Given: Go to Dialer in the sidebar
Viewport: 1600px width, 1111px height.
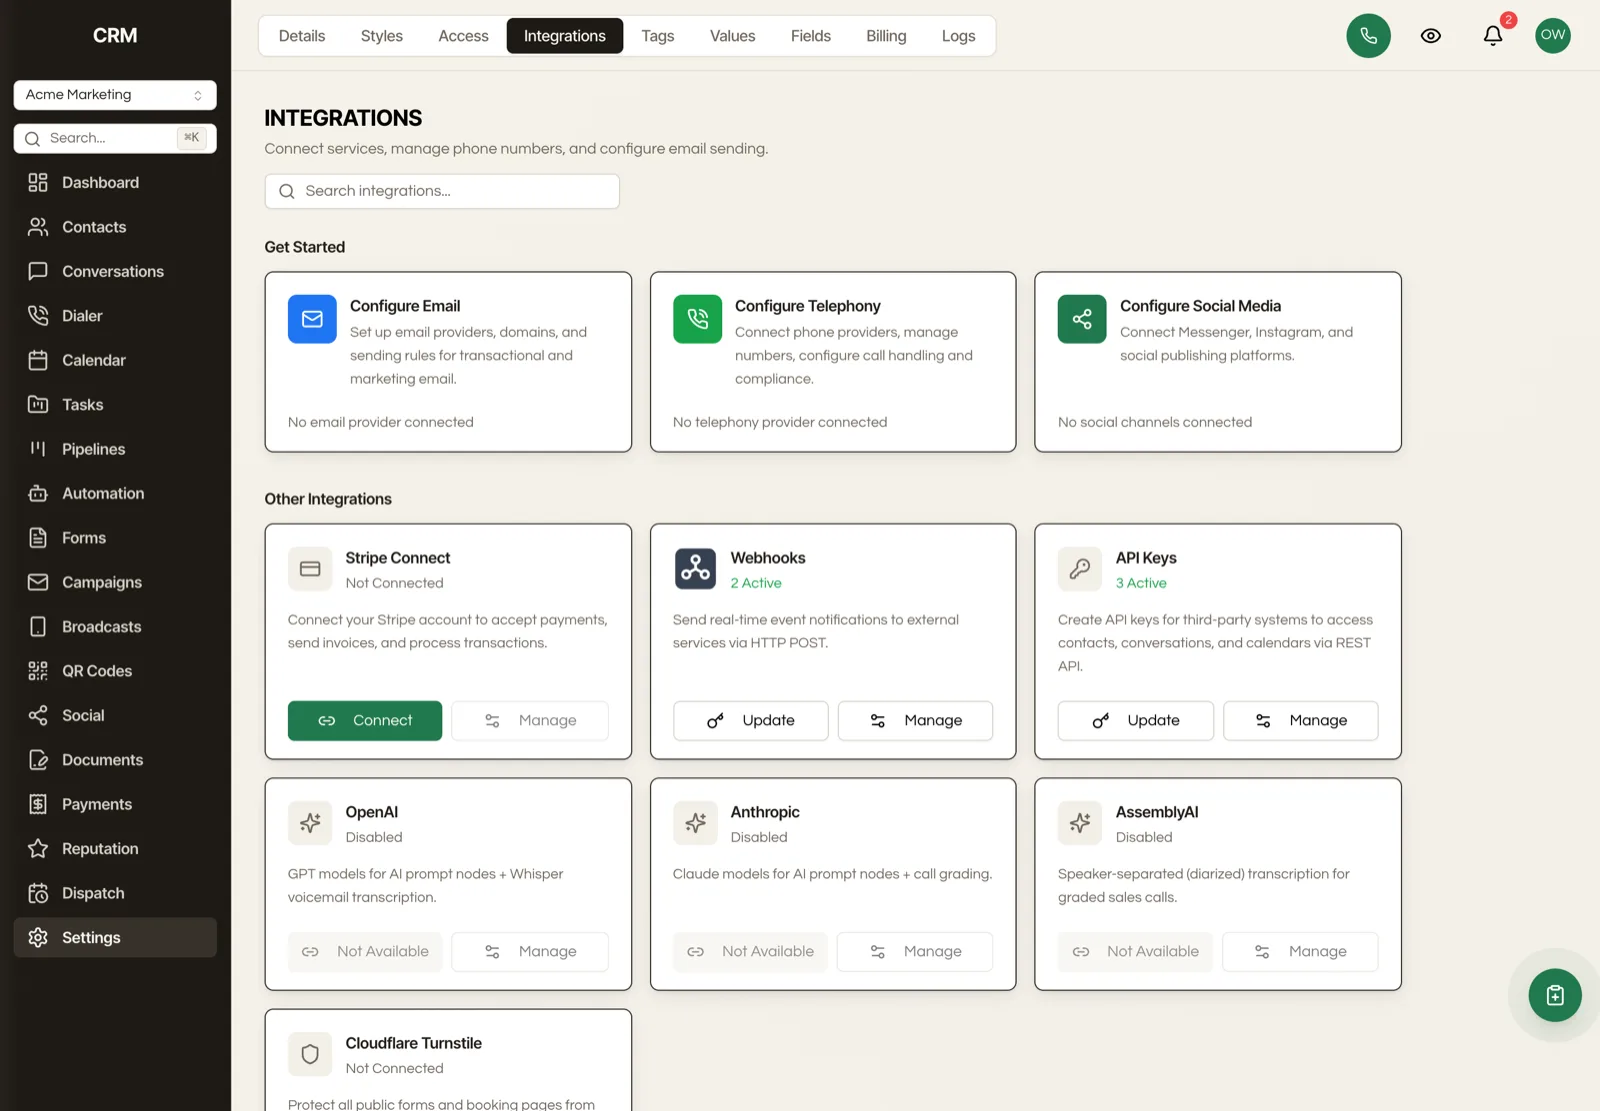Looking at the screenshot, I should coord(115,316).
